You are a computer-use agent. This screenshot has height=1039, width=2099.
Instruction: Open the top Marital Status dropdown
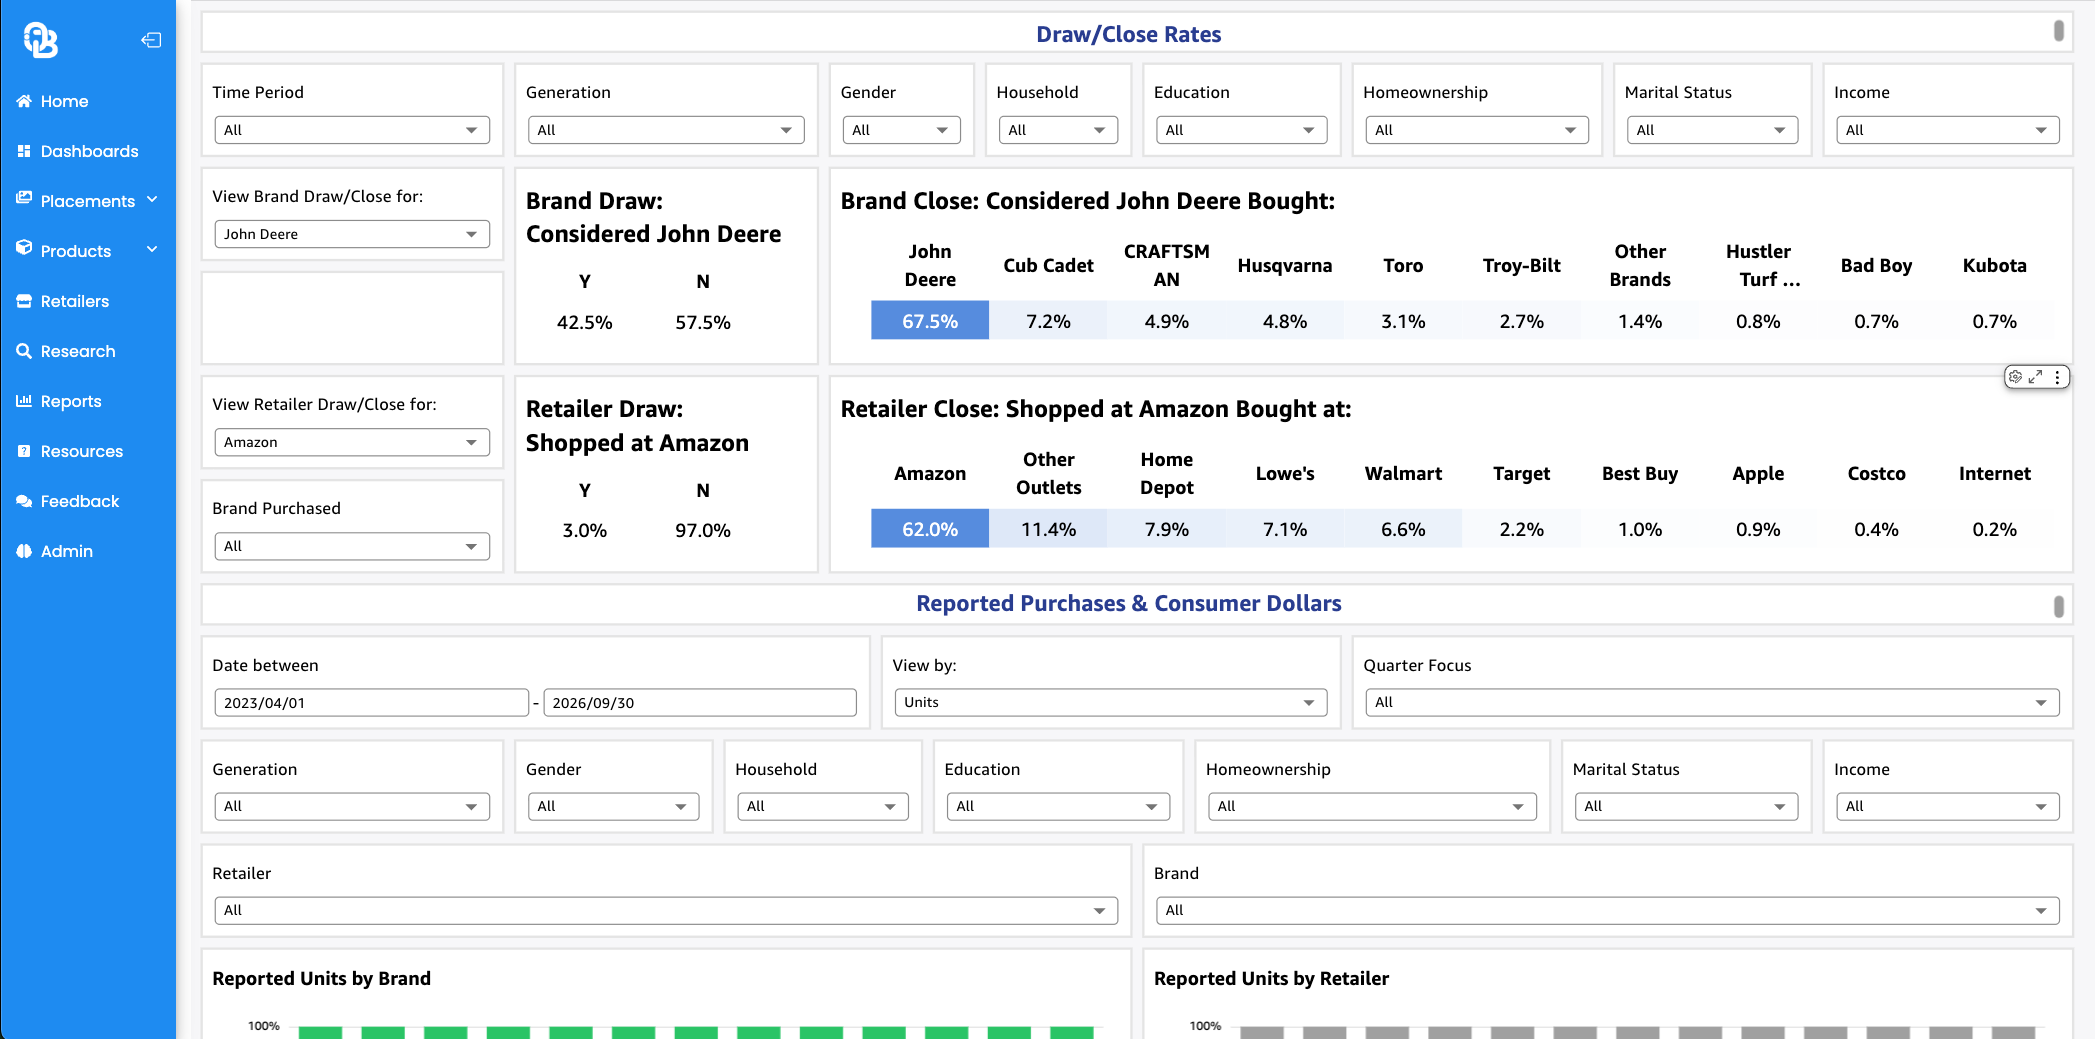pyautogui.click(x=1712, y=130)
